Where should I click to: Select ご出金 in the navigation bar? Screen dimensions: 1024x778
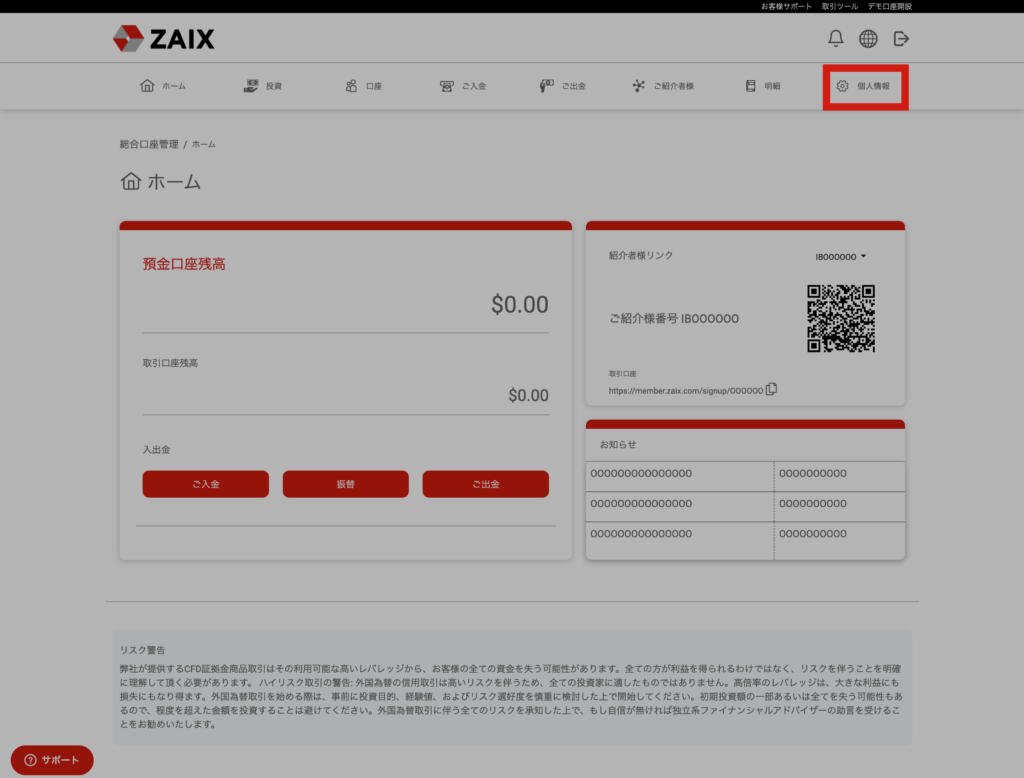point(563,86)
